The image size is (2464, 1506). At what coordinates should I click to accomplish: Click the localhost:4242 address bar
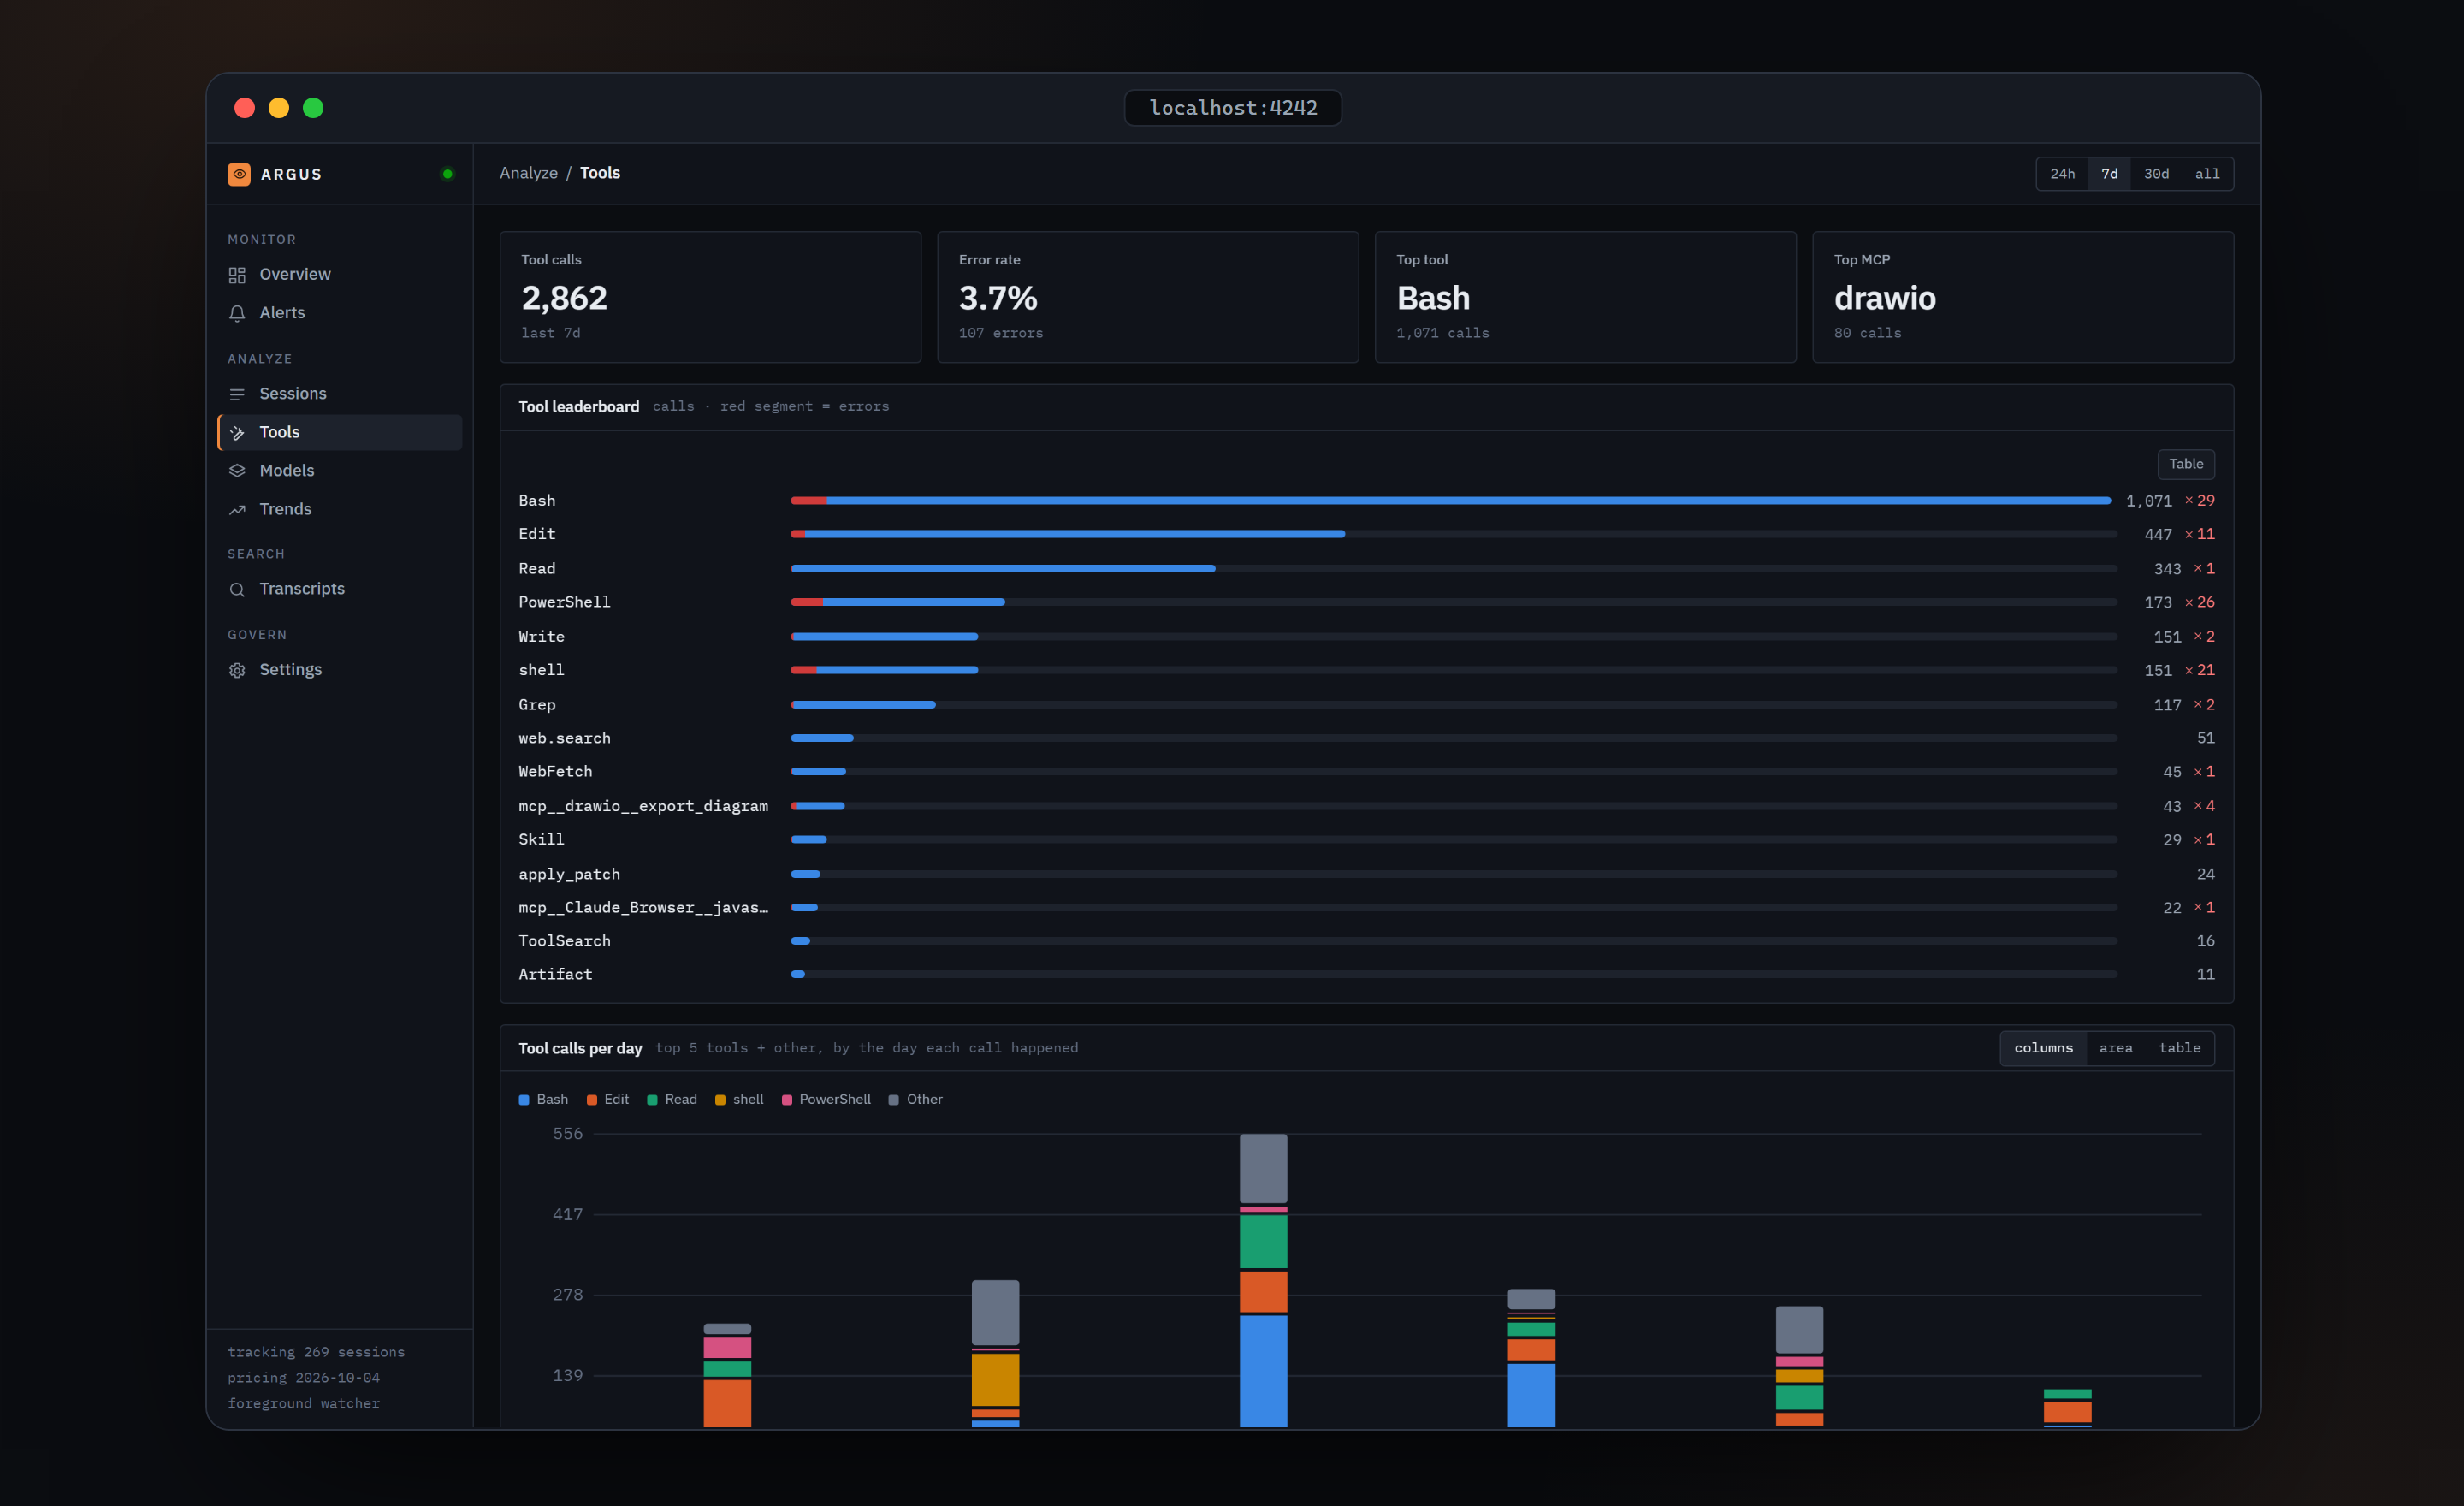(1232, 108)
